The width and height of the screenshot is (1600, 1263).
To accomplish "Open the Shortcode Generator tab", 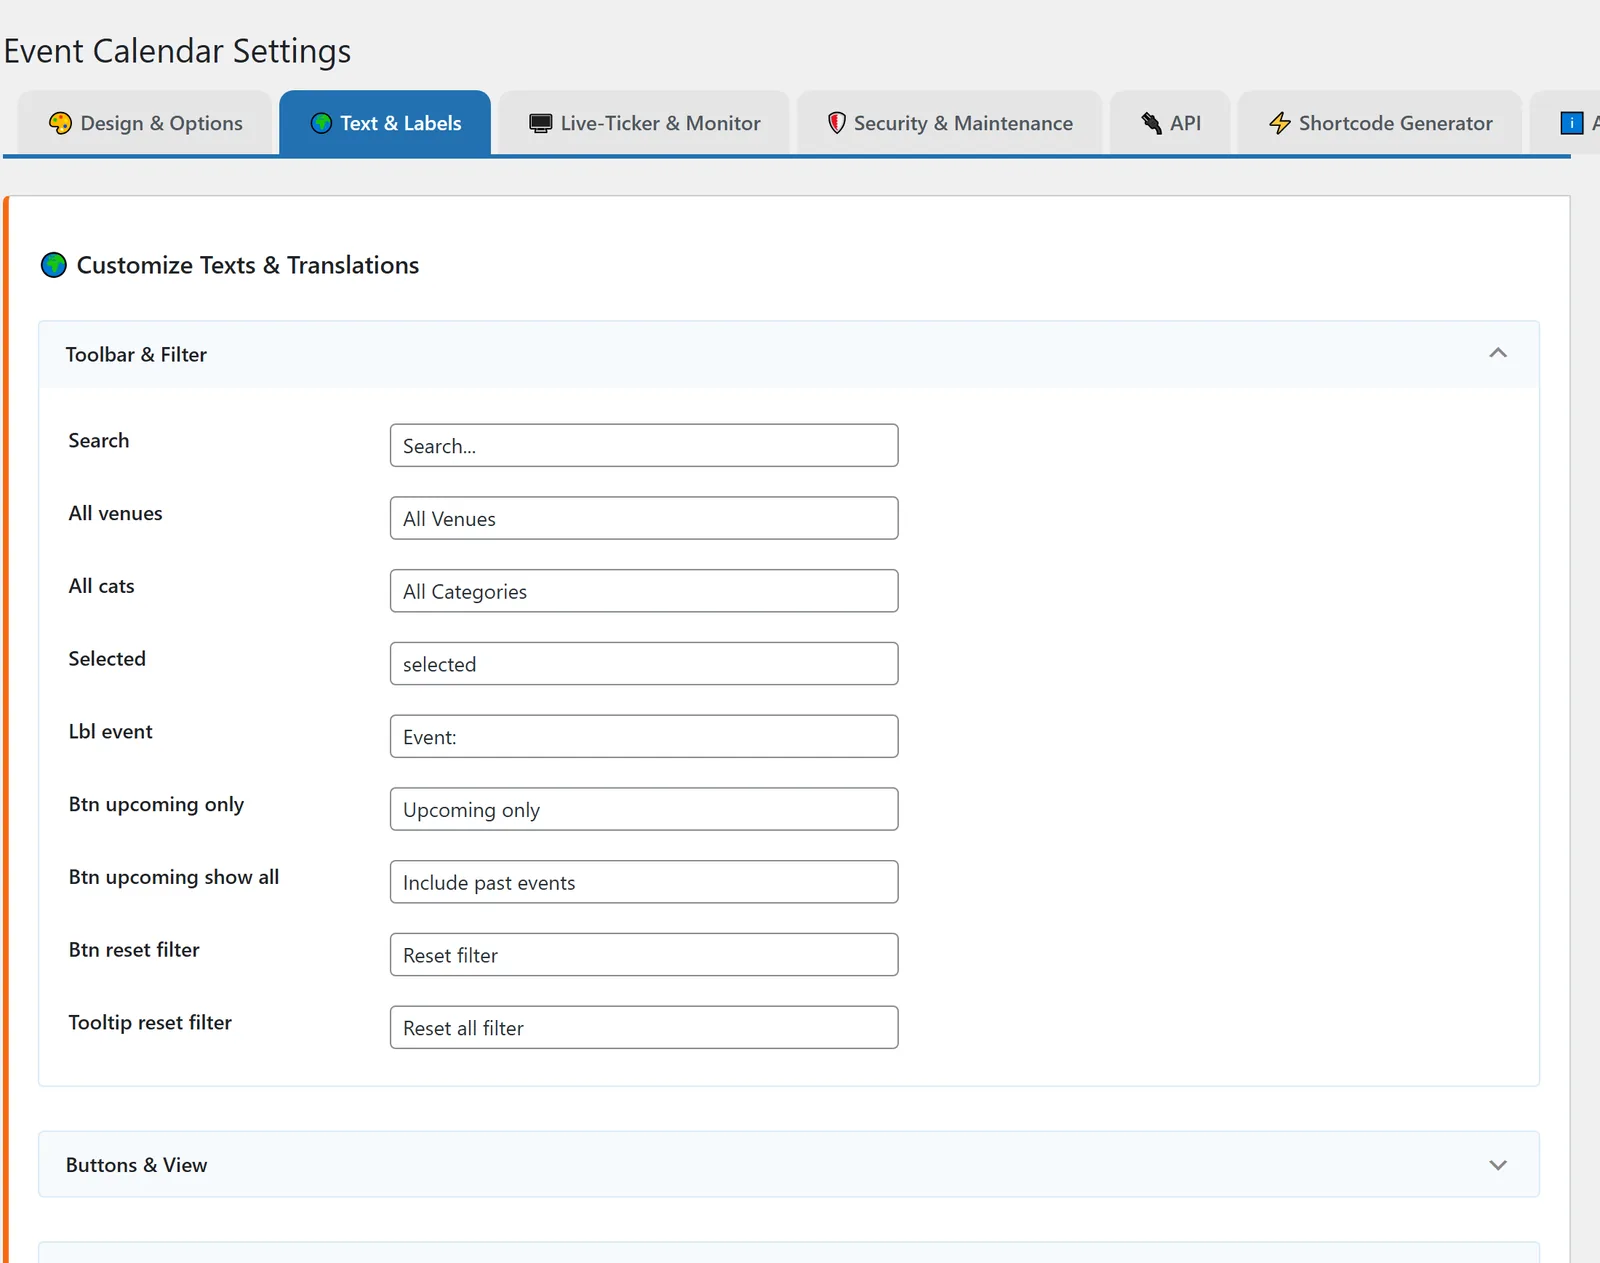I will (x=1380, y=123).
